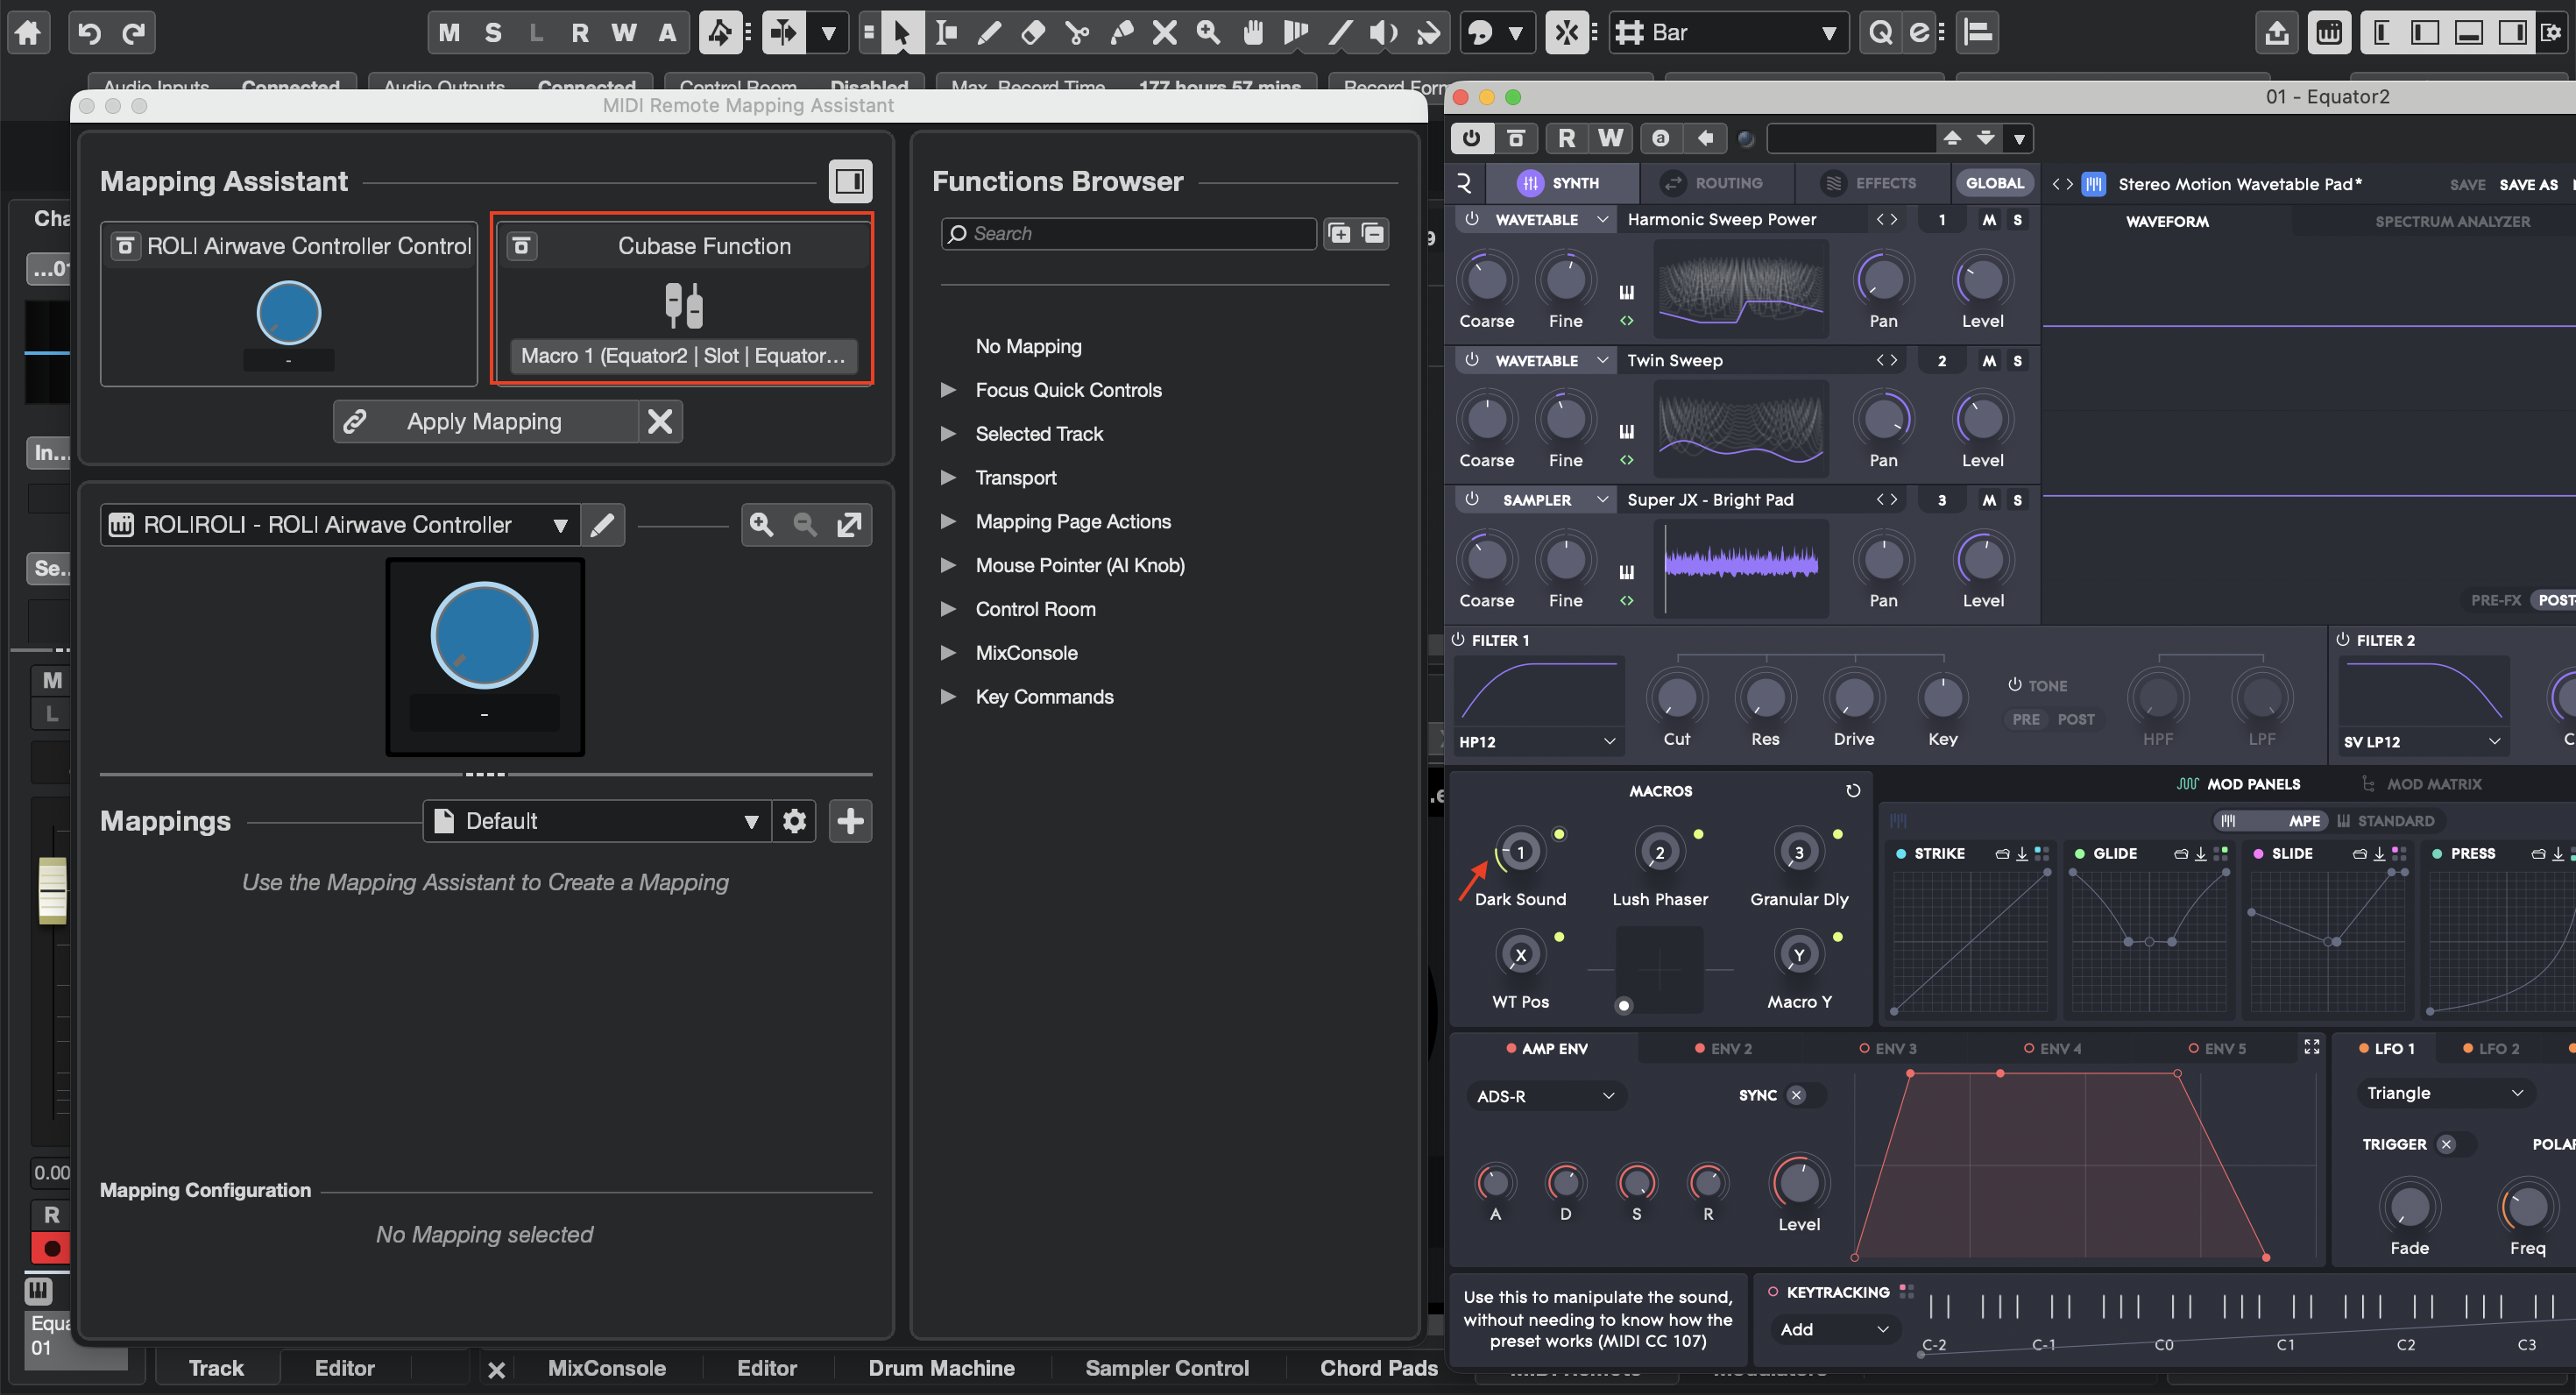Toggle Filter 1 power button
Image resolution: width=2576 pixels, height=1395 pixels.
pyautogui.click(x=1458, y=640)
